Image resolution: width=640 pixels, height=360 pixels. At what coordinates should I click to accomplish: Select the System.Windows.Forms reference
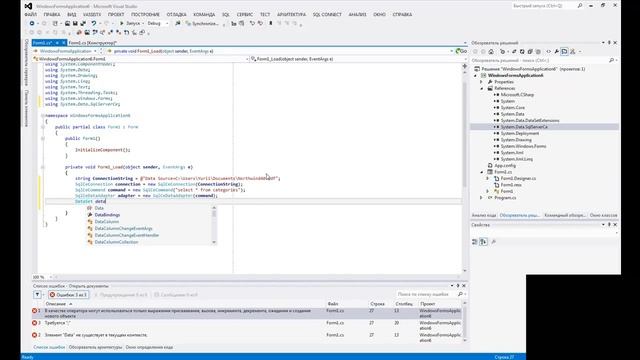pyautogui.click(x=523, y=146)
